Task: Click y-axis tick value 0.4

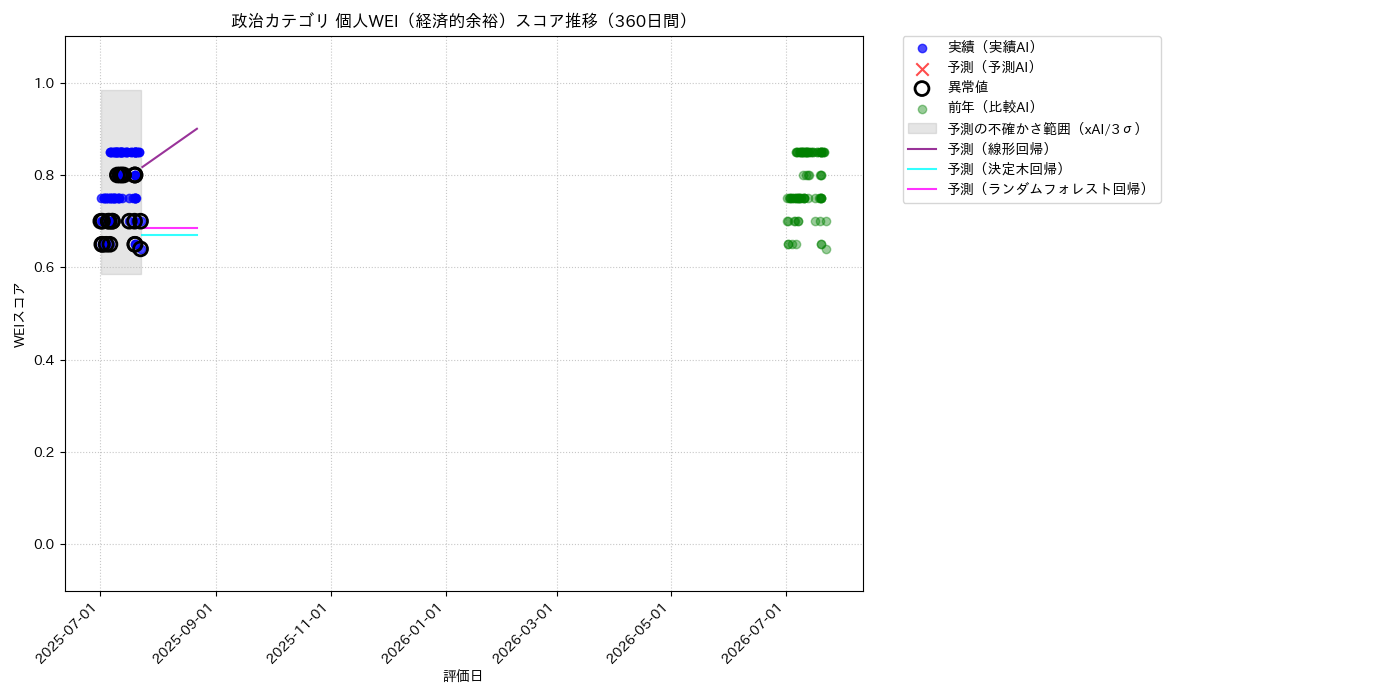Action: (46, 360)
